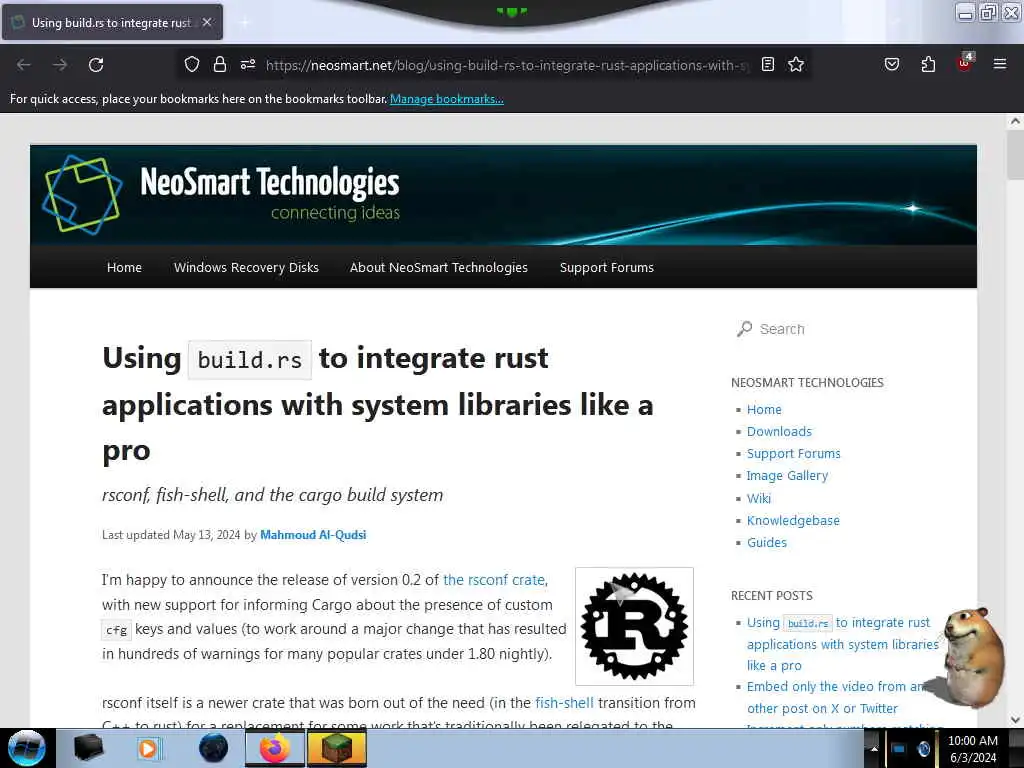The image size is (1024, 768).
Task: Click the Rust logo image
Action: click(x=634, y=626)
